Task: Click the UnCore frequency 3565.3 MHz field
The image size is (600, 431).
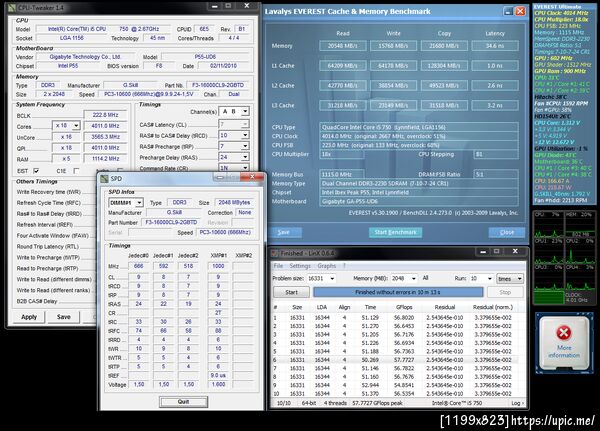Action: pos(105,137)
